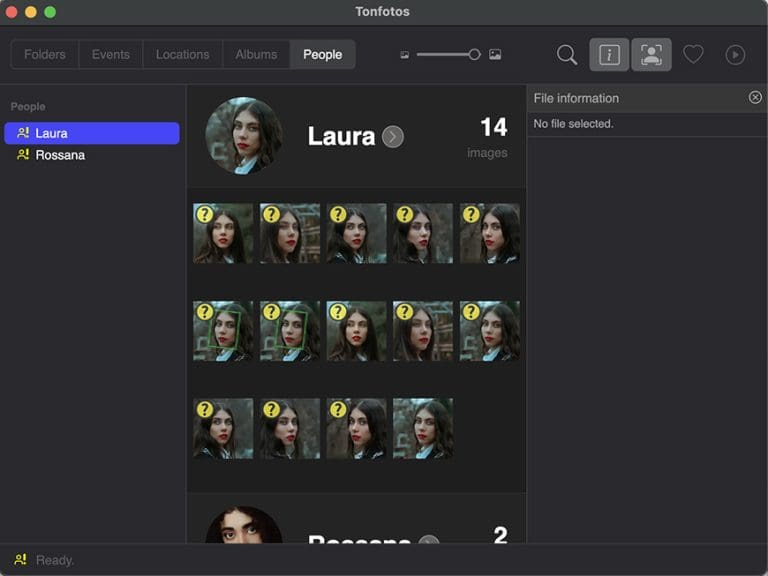Image resolution: width=768 pixels, height=576 pixels.
Task: Click question badge on first thumbnail, third row
Action: tap(205, 409)
